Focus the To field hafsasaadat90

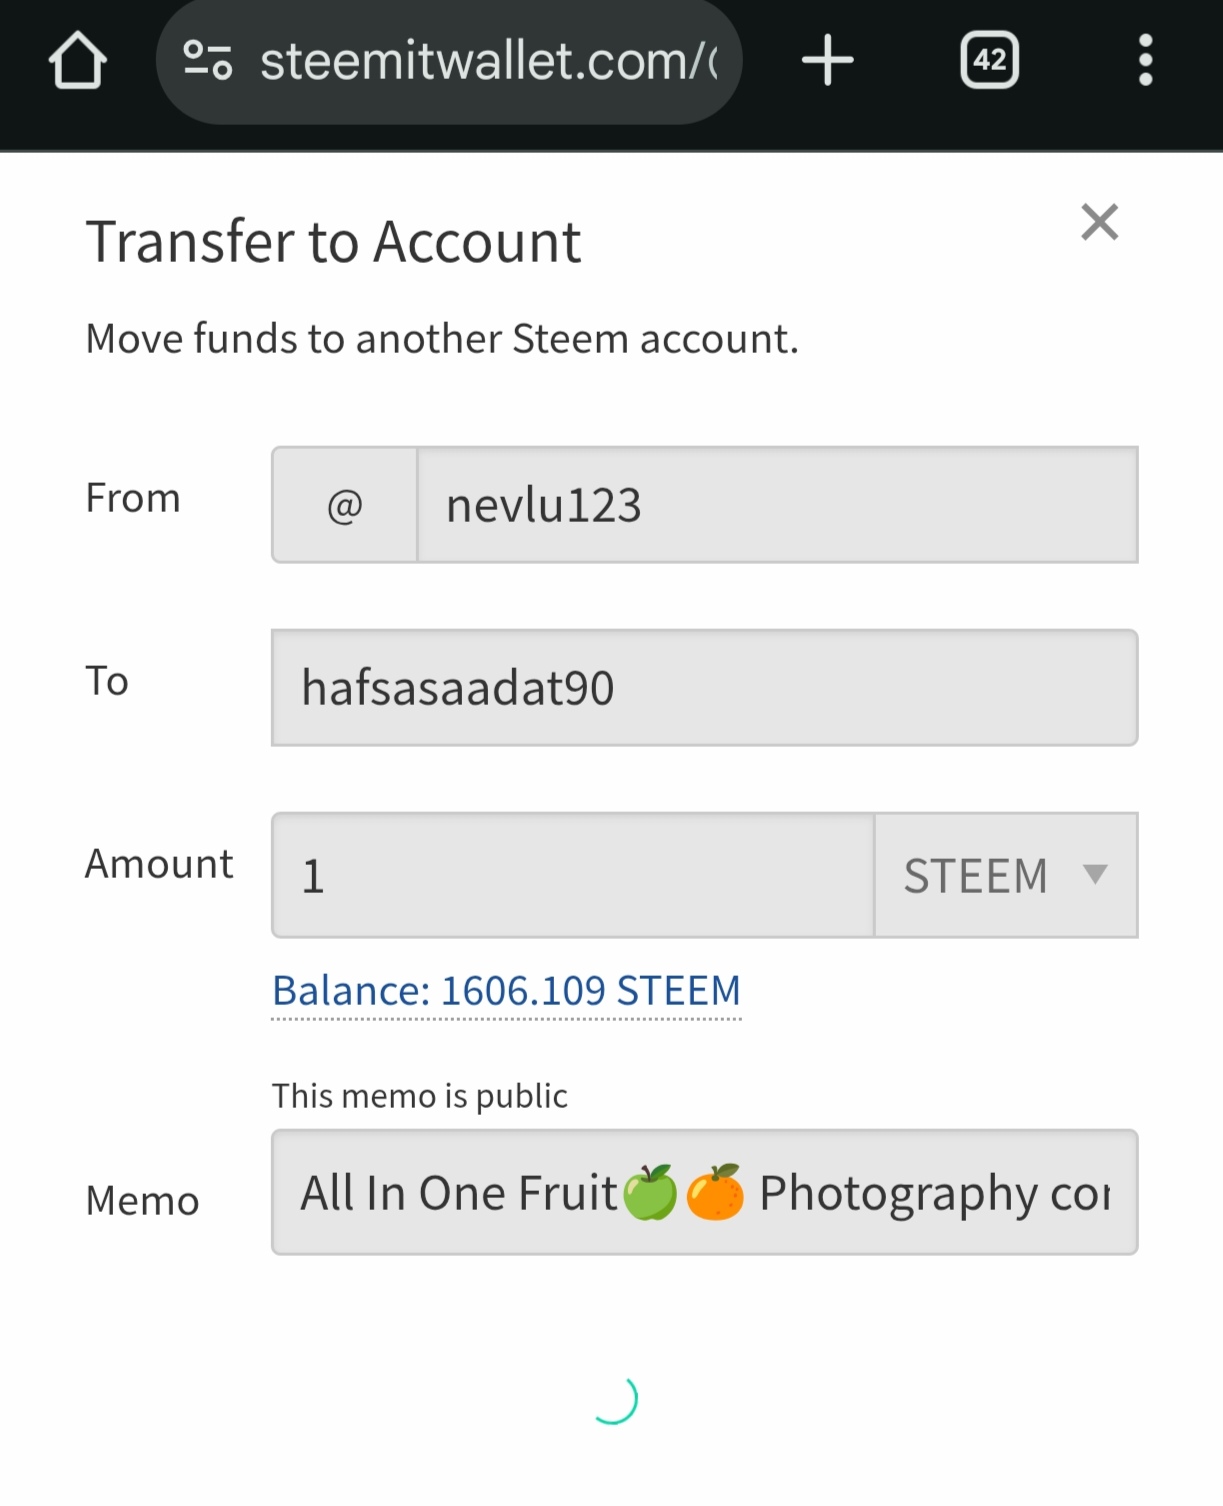(705, 688)
